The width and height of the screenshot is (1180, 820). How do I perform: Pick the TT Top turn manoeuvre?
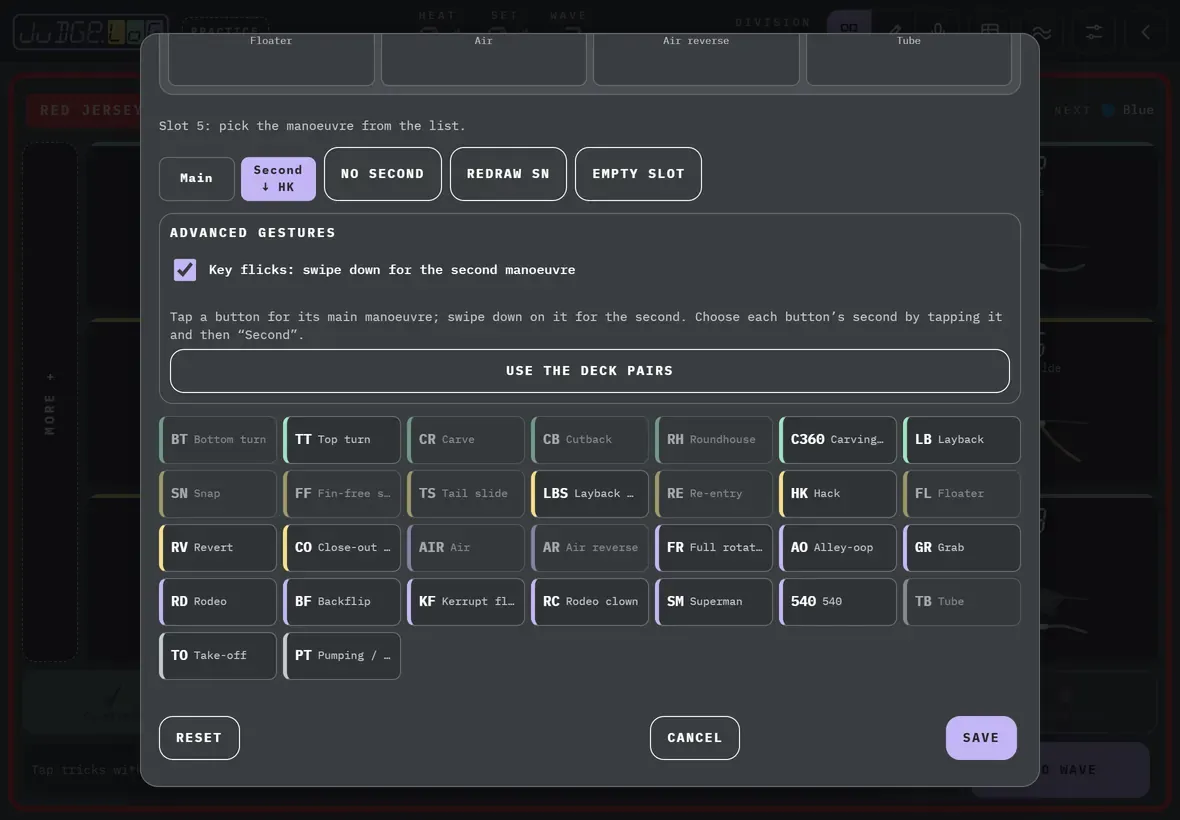(342, 439)
